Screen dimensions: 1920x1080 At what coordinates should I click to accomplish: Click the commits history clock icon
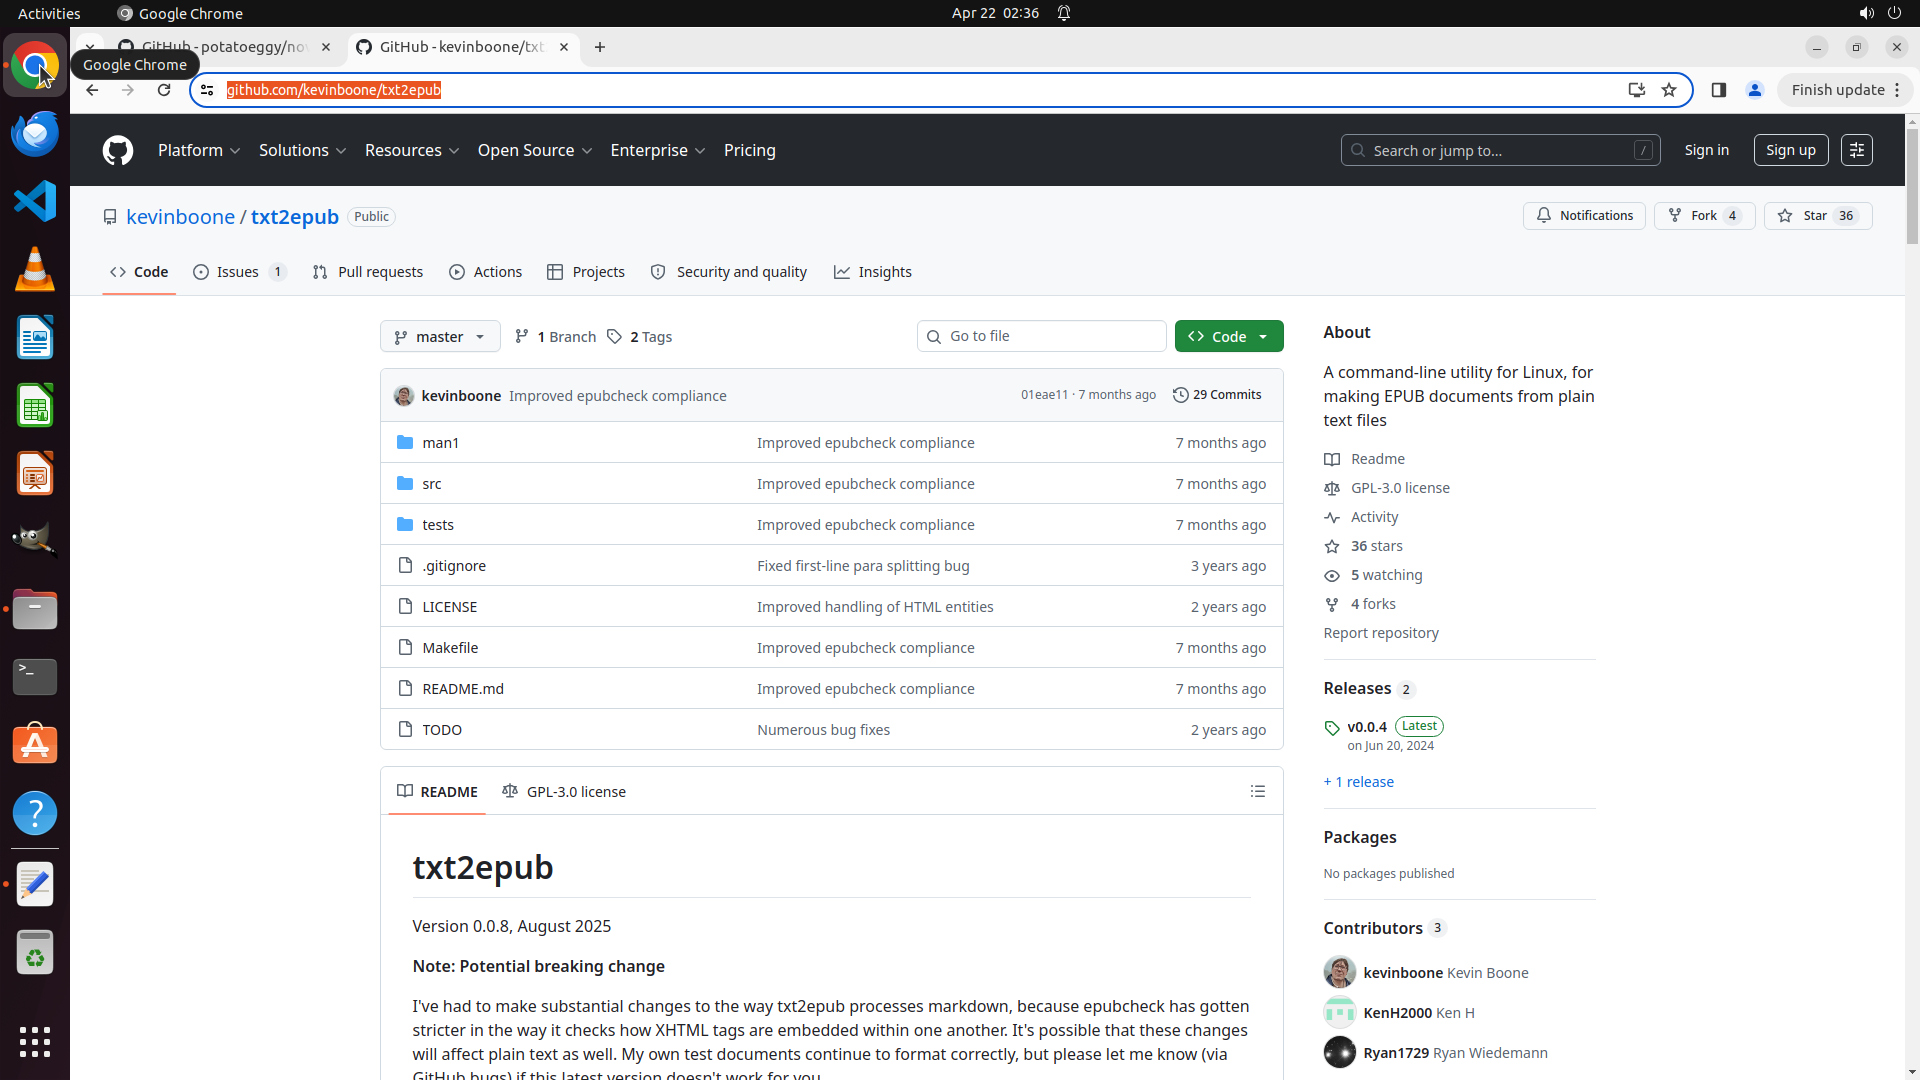pyautogui.click(x=1181, y=395)
